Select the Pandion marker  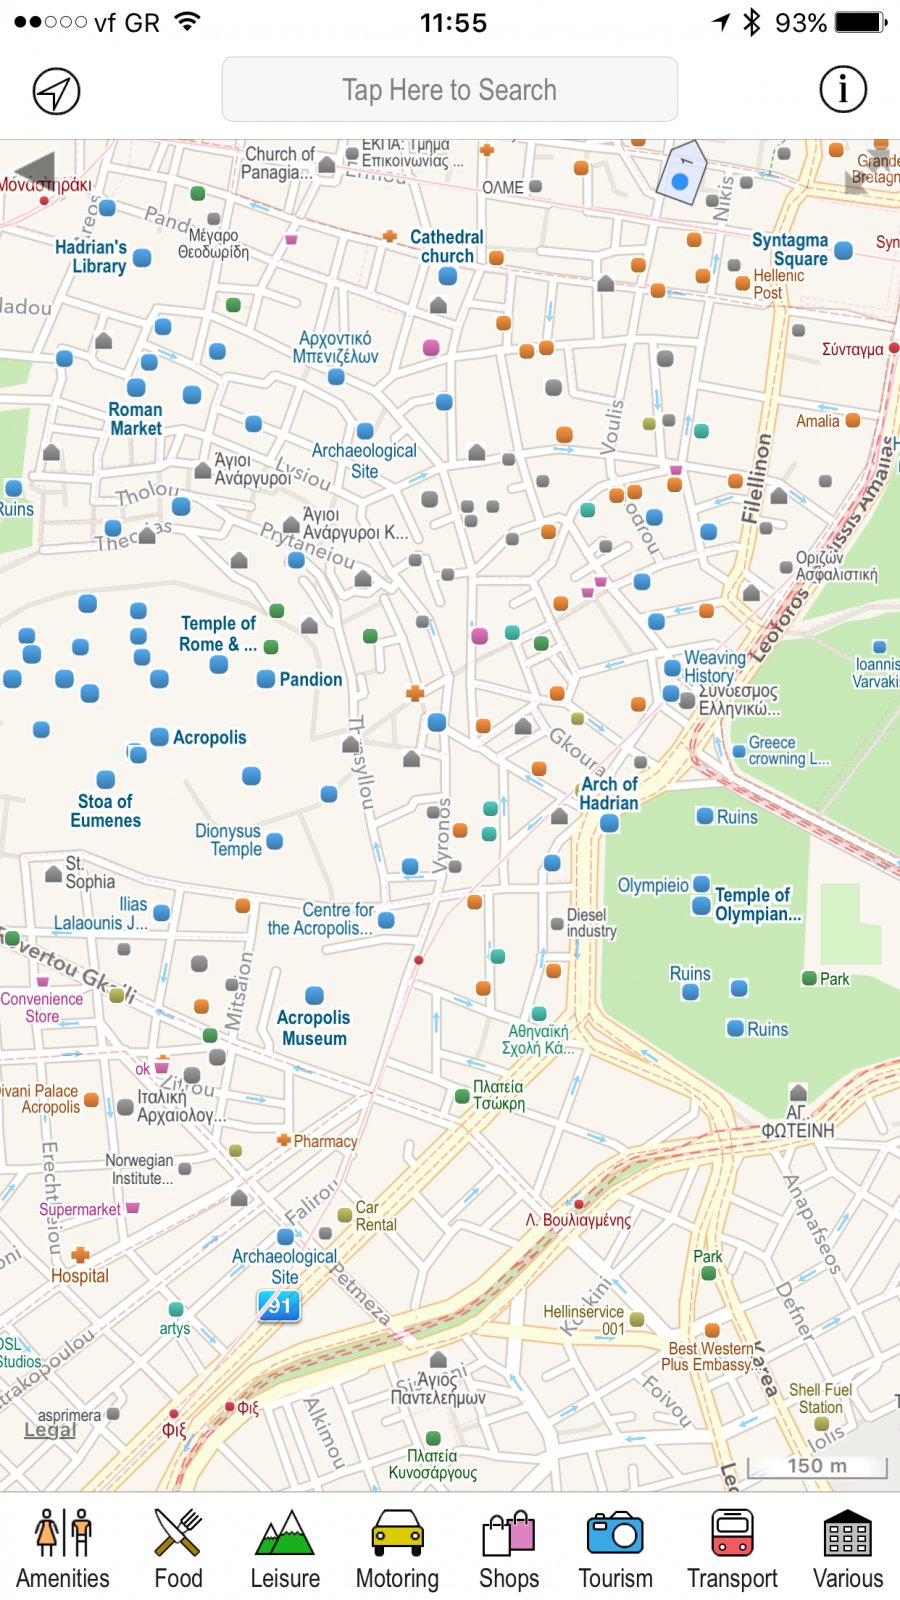[x=266, y=679]
